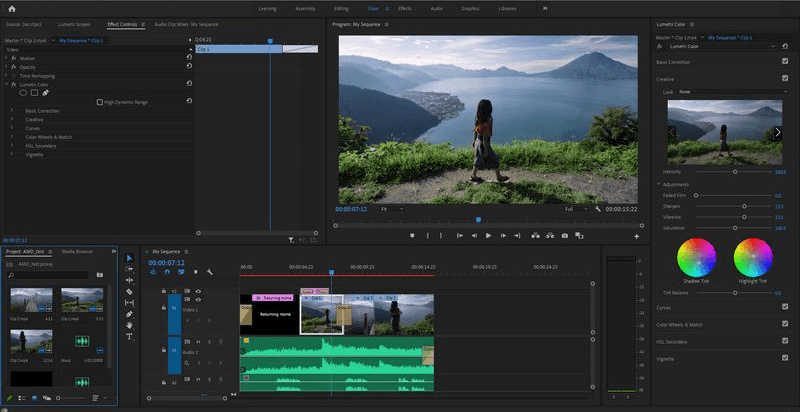Select the Pen tool in the tools panel
The image size is (800, 412).
click(x=130, y=314)
